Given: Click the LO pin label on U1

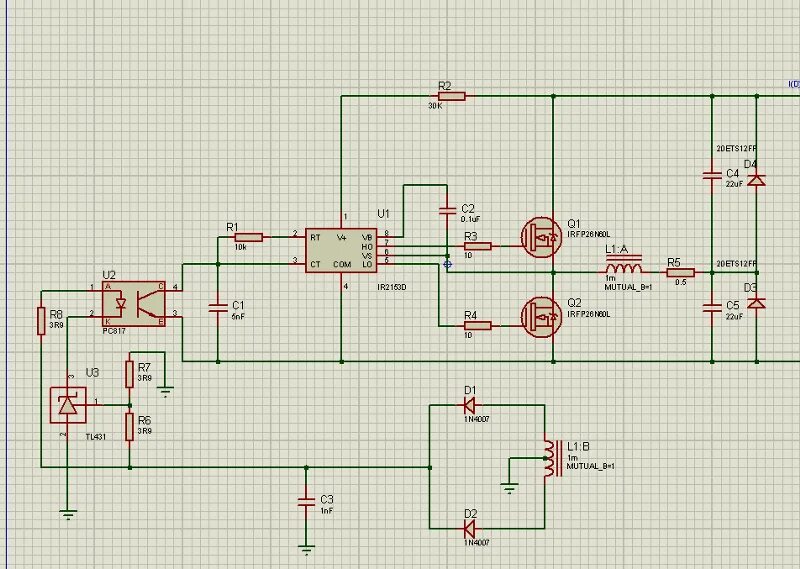Looking at the screenshot, I should pyautogui.click(x=367, y=264).
